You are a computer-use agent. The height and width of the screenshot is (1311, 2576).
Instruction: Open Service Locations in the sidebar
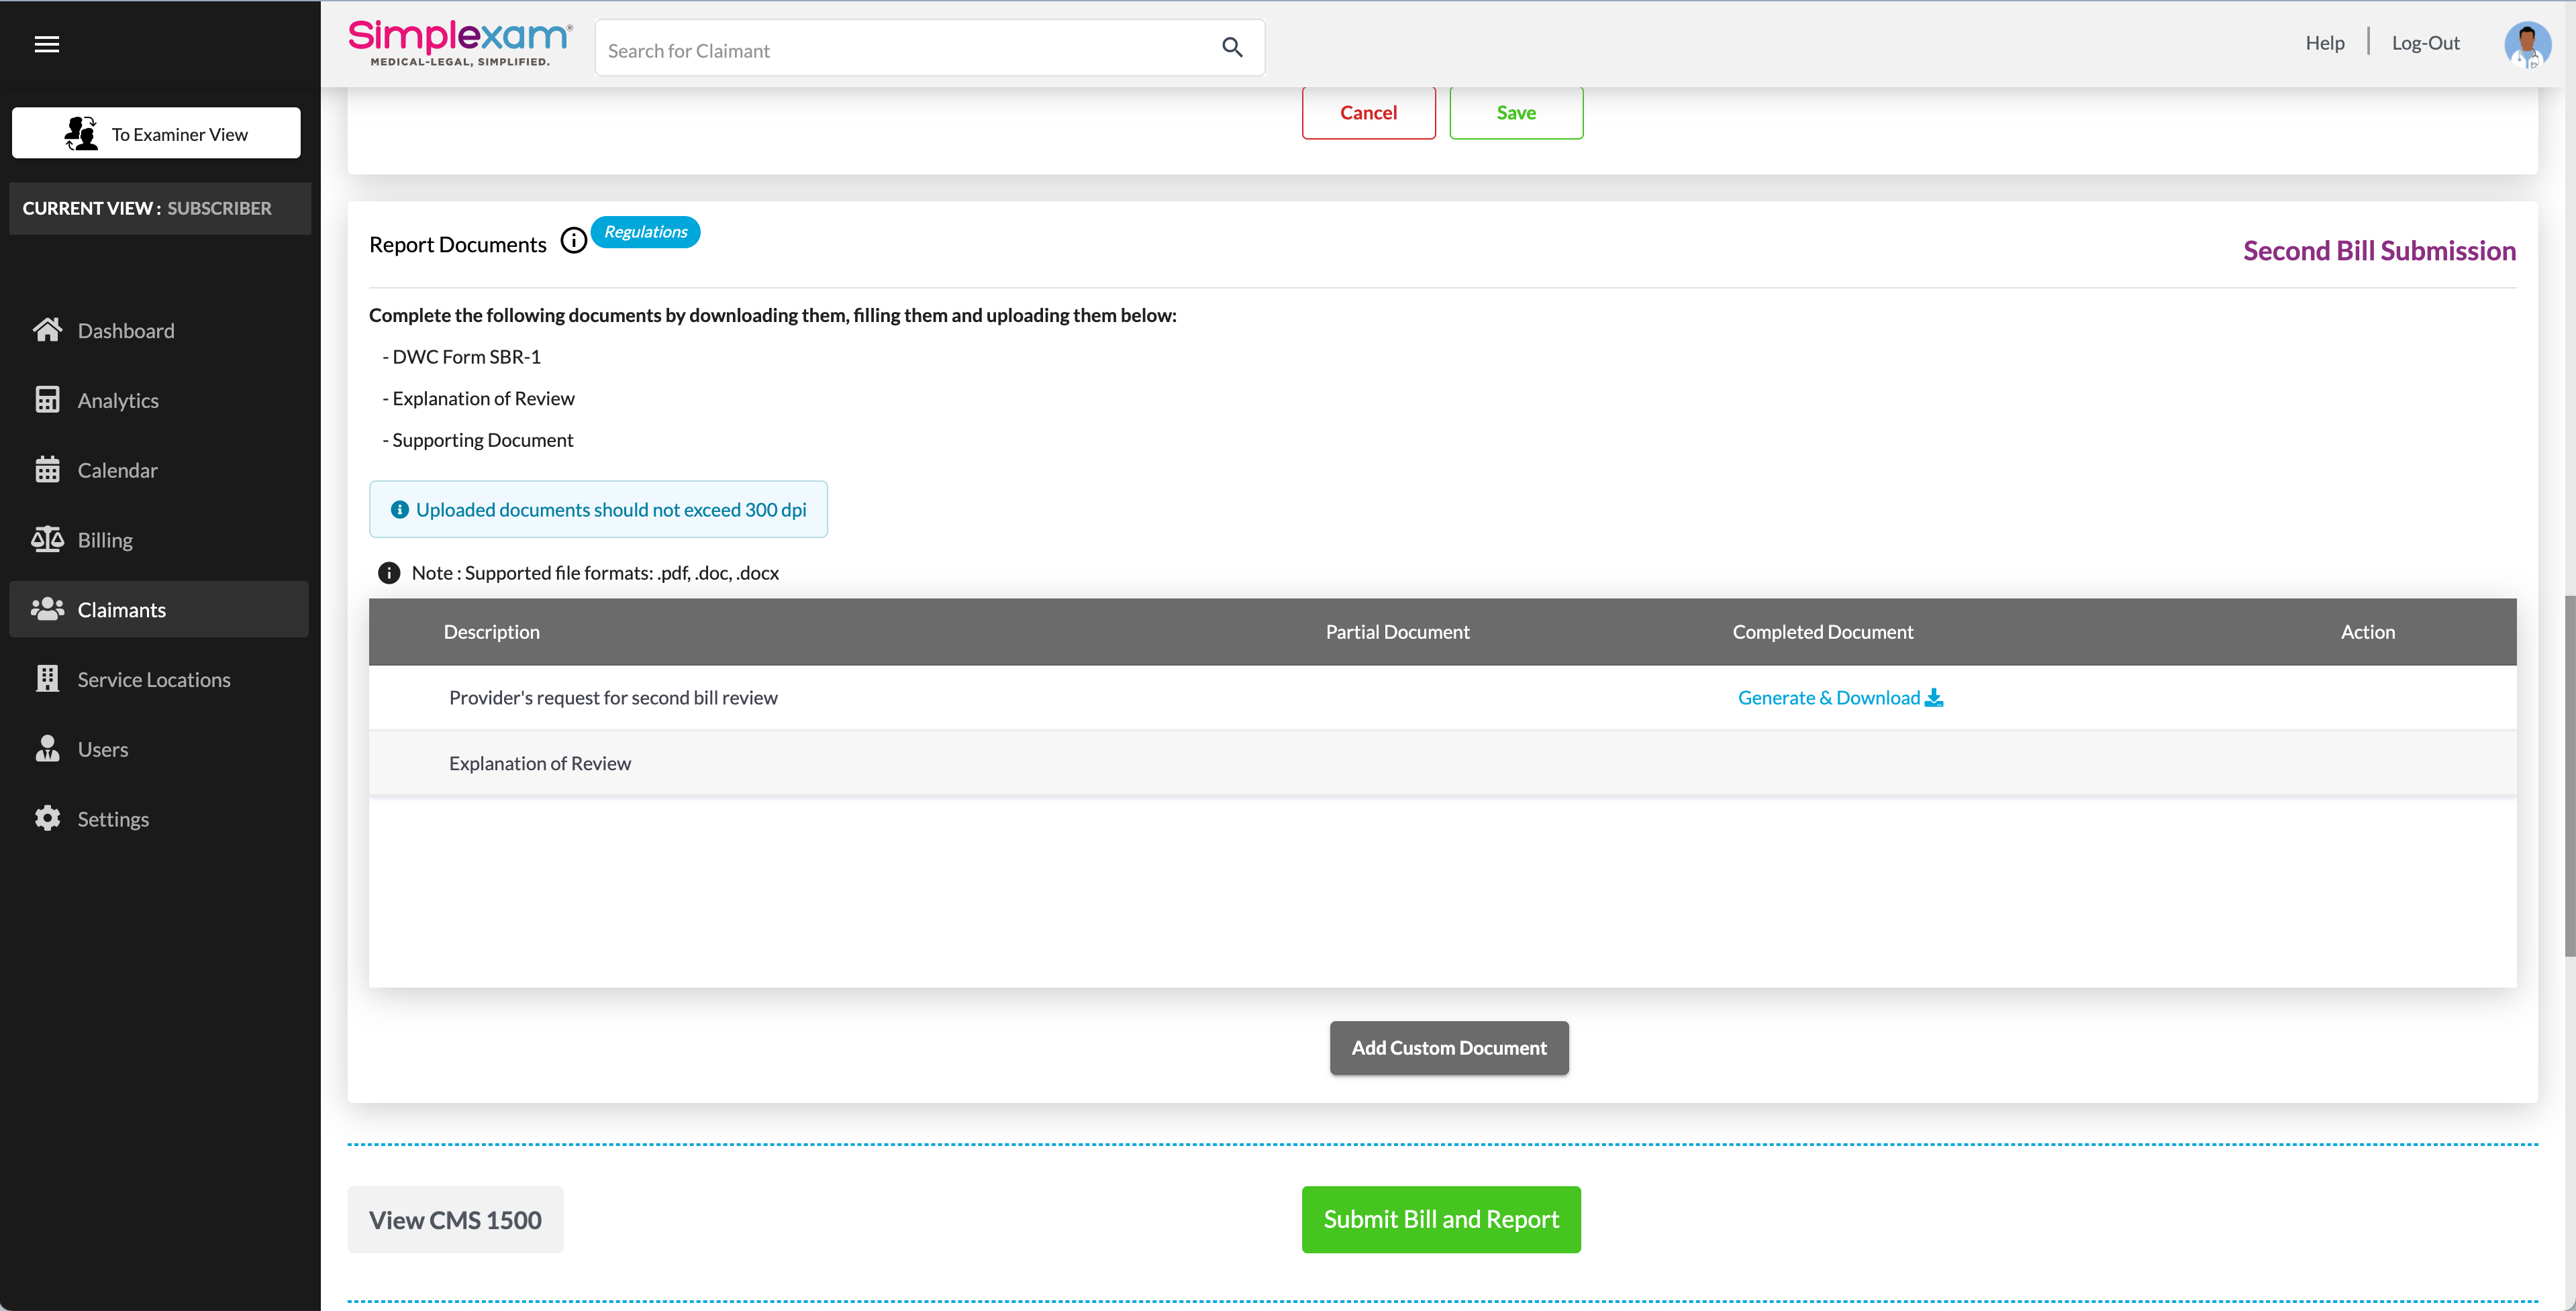pyautogui.click(x=154, y=680)
